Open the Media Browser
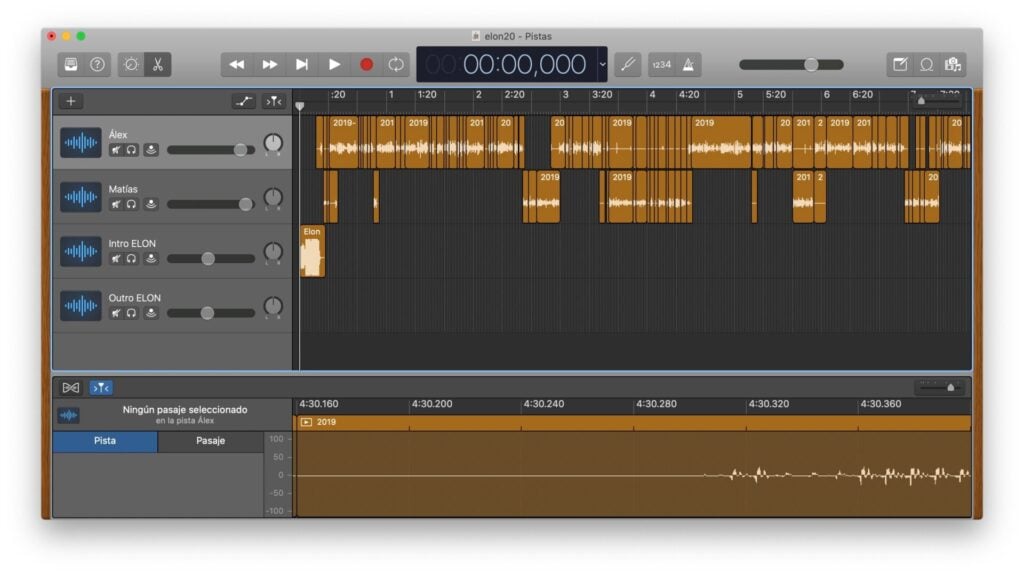The height and width of the screenshot is (574, 1024). click(x=952, y=64)
